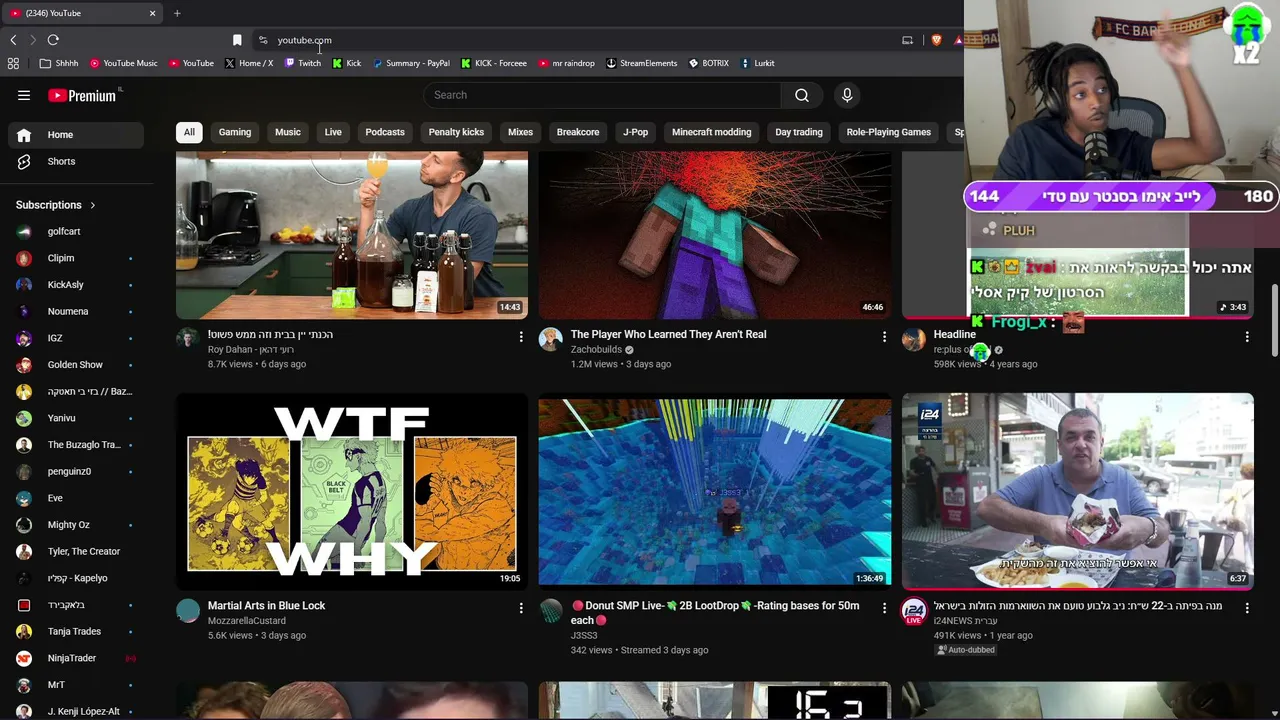Select the Minecraft modding chip
Screen dimensions: 1280x720
coord(711,132)
